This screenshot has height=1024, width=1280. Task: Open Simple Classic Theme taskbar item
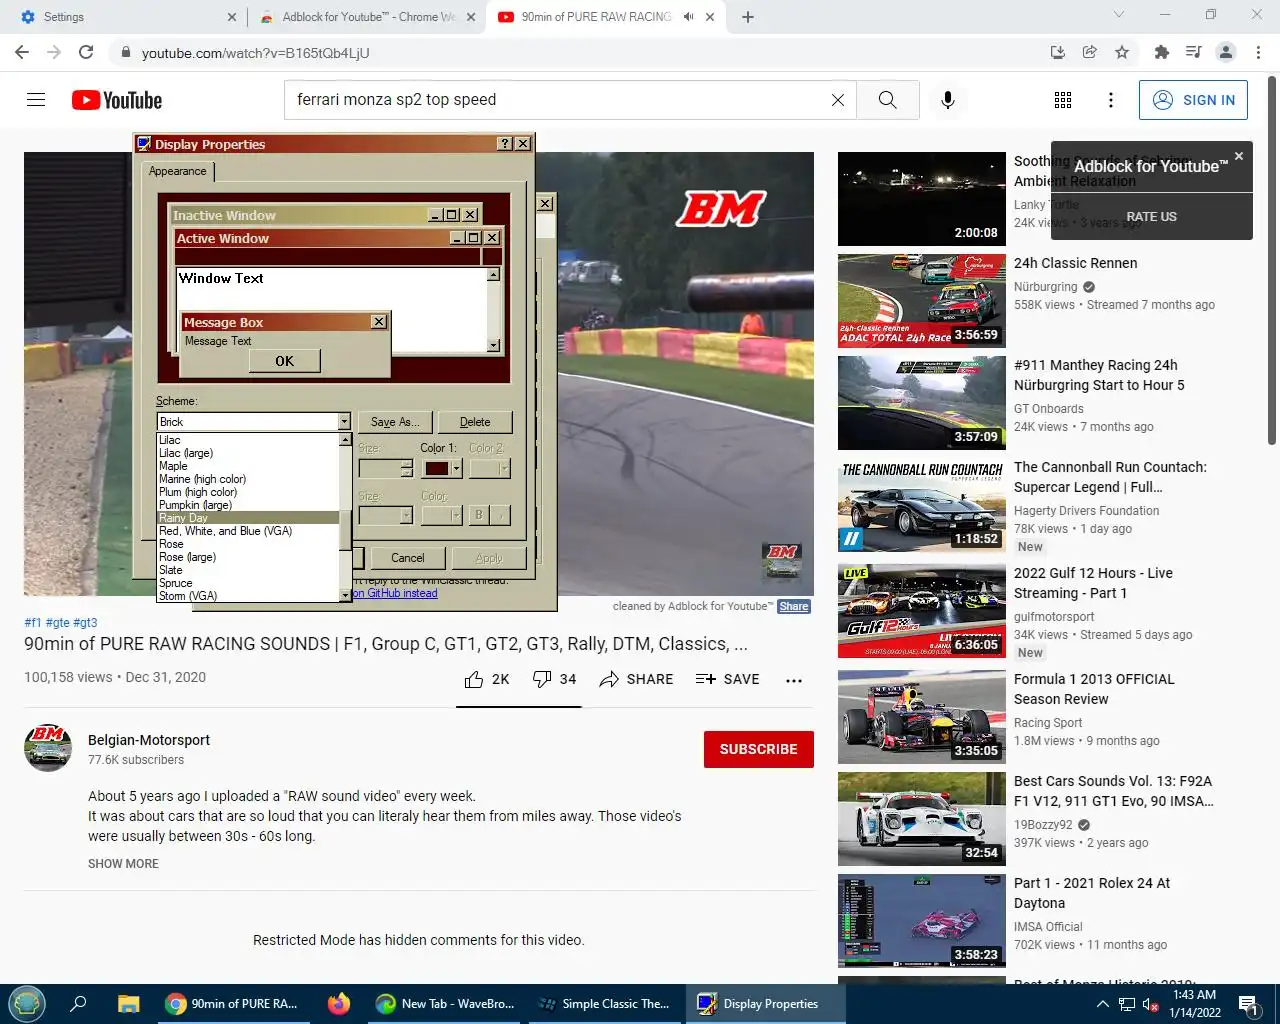click(x=604, y=1004)
